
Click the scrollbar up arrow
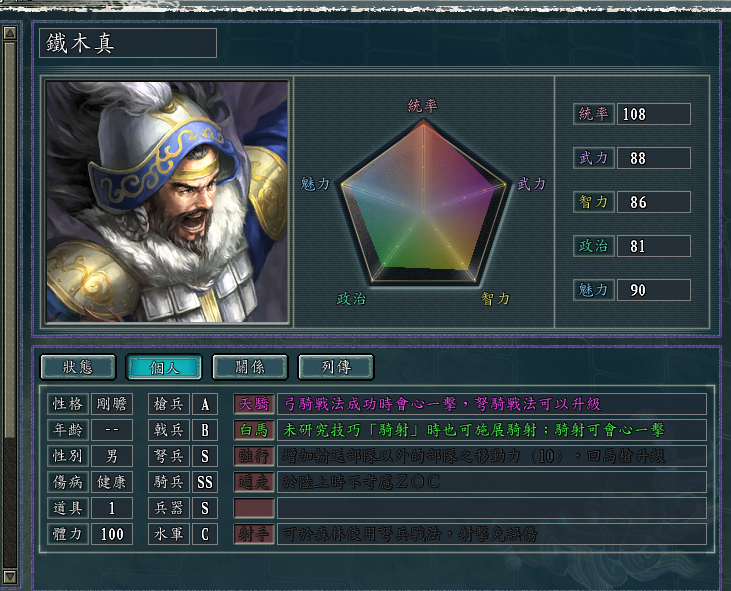pos(10,33)
